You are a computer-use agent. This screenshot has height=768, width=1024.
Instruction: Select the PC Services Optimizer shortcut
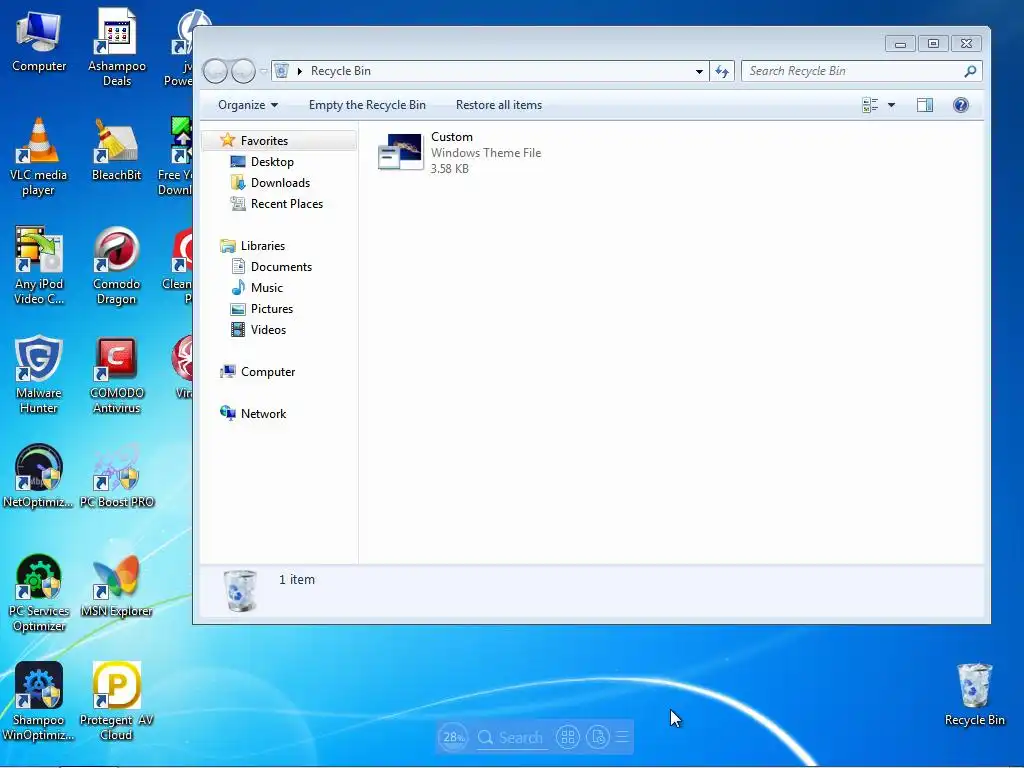click(39, 594)
